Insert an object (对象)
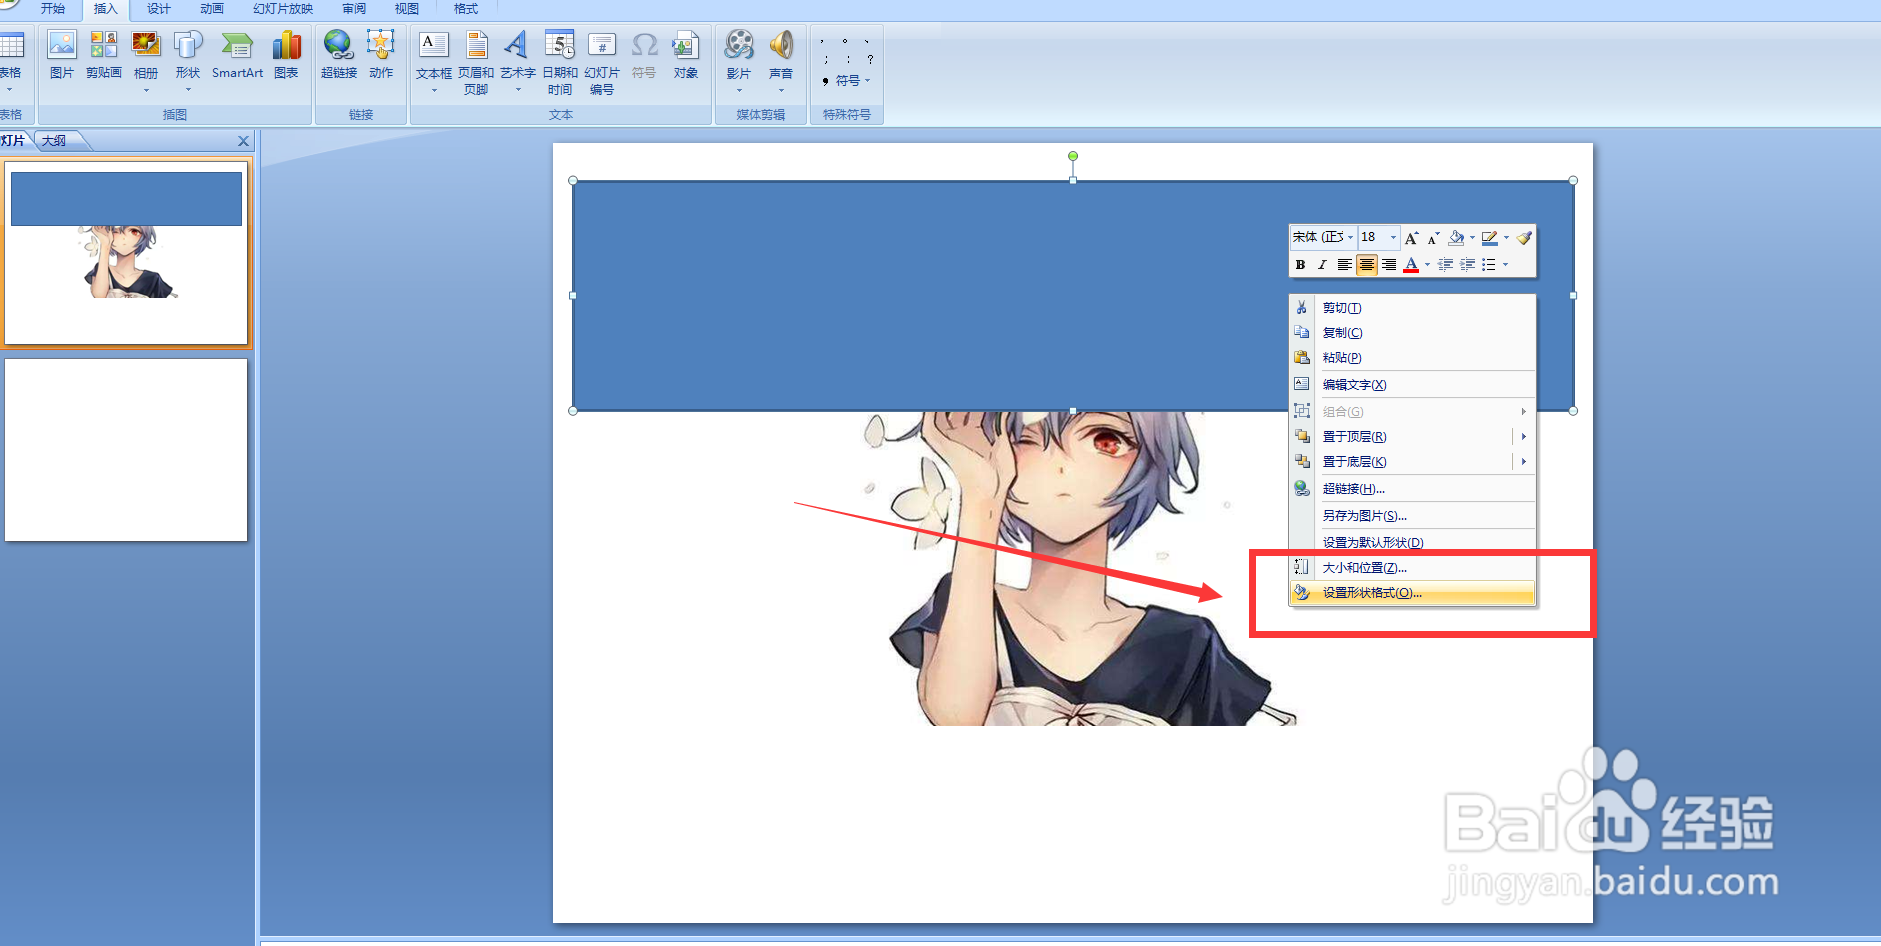The image size is (1881, 946). pyautogui.click(x=686, y=56)
